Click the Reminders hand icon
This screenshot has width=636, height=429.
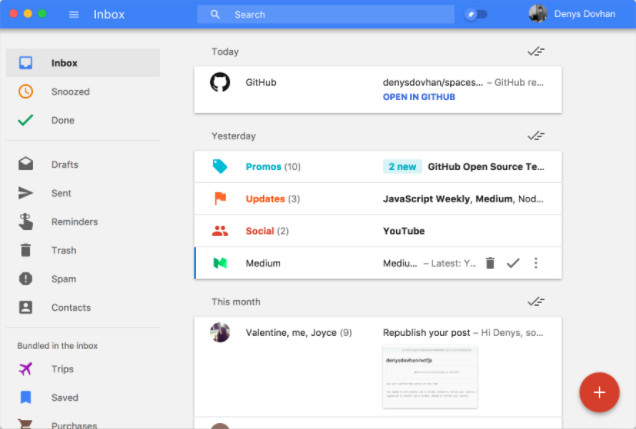pos(26,221)
